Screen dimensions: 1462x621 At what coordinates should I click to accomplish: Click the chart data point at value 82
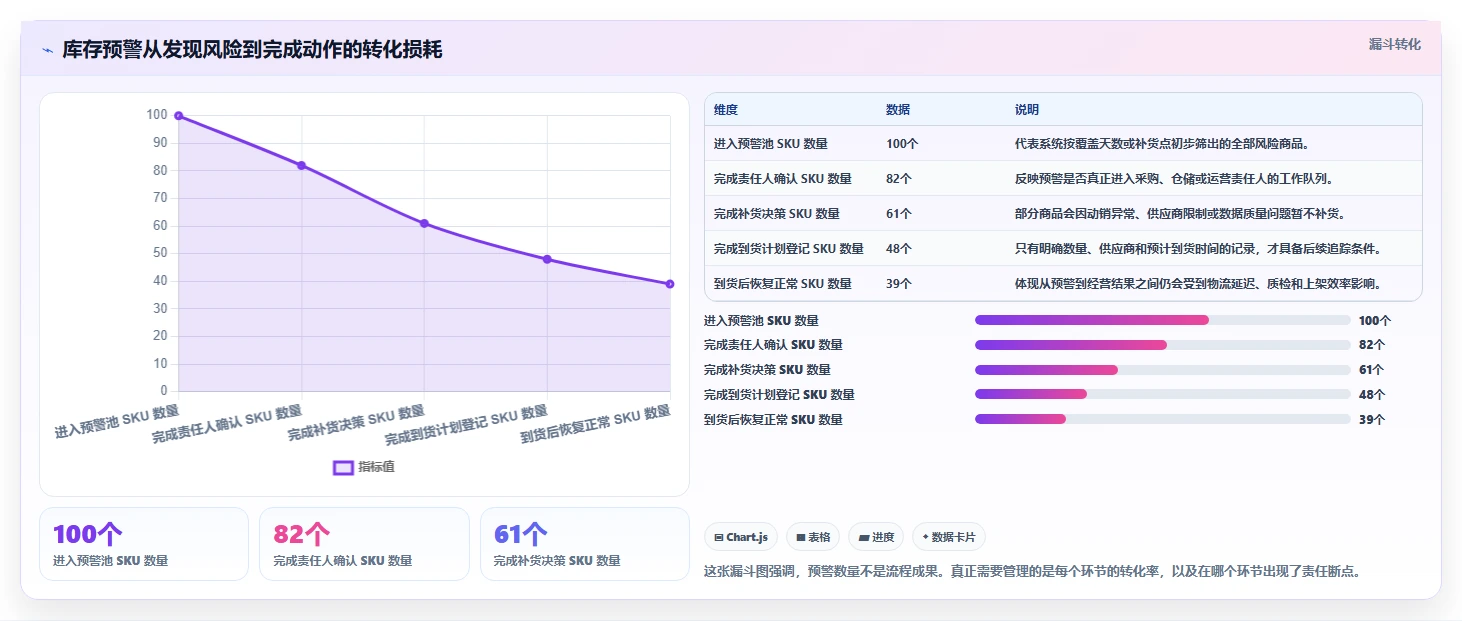point(301,165)
